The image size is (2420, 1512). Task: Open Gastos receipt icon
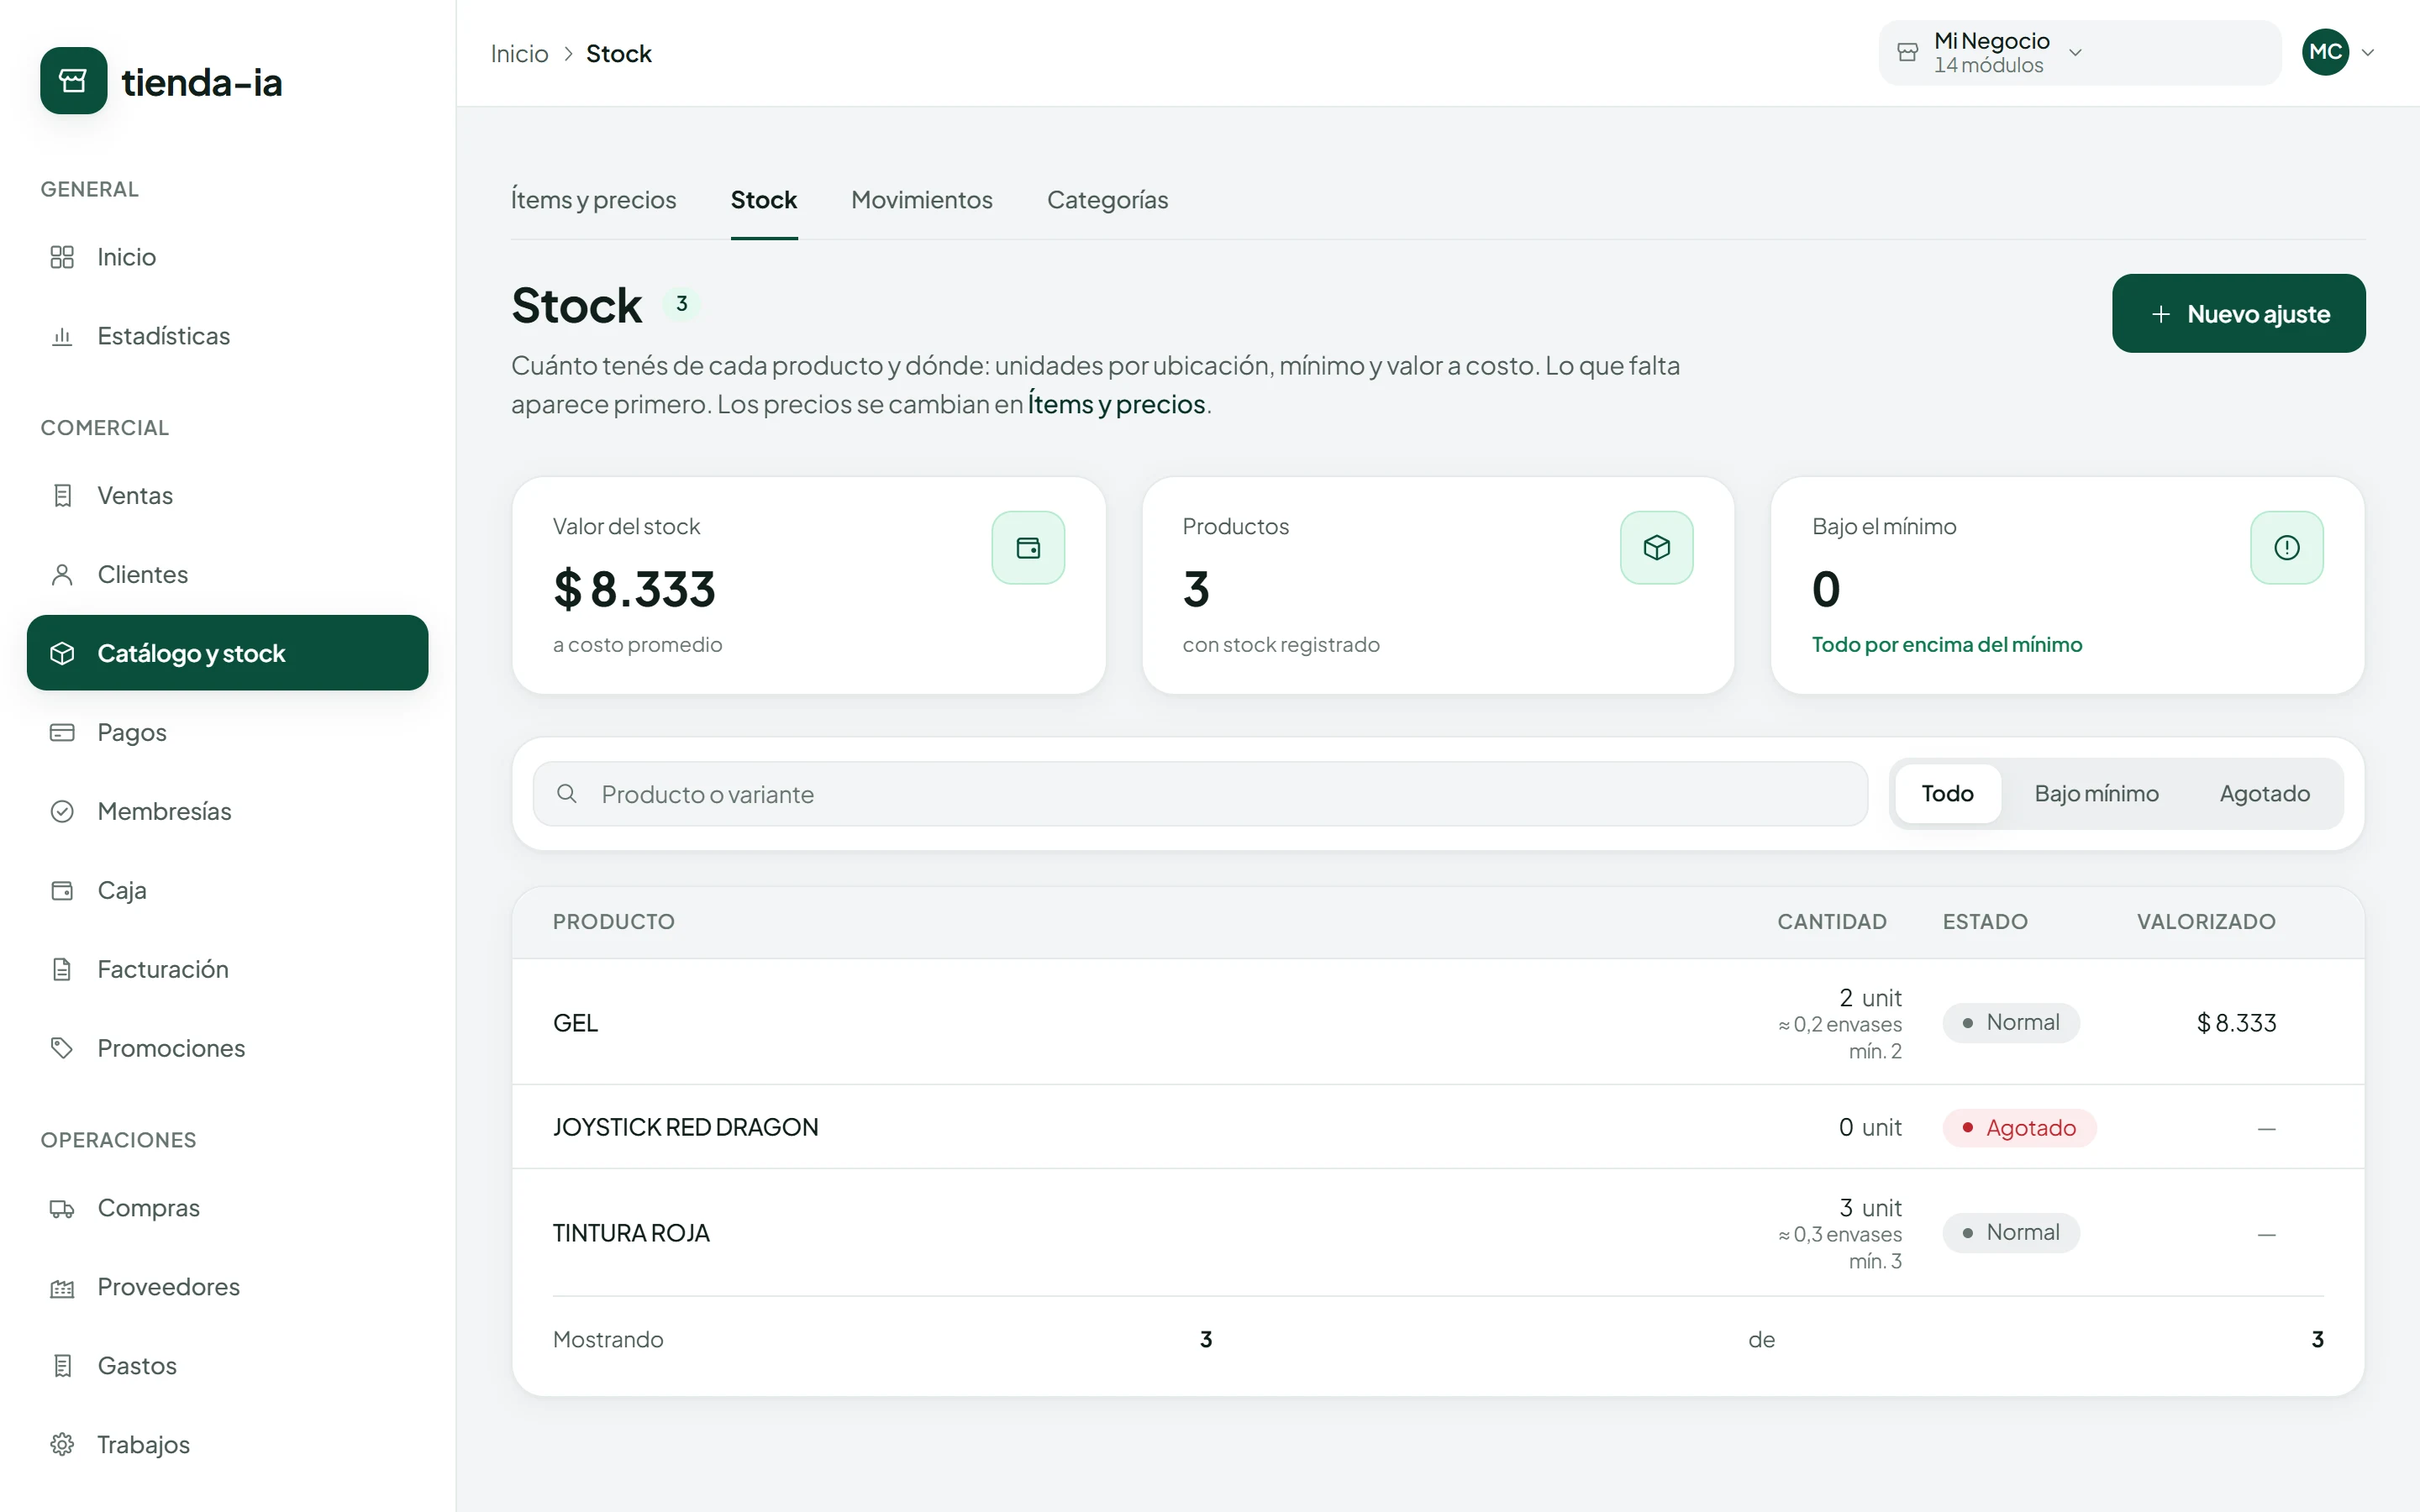coord(62,1366)
